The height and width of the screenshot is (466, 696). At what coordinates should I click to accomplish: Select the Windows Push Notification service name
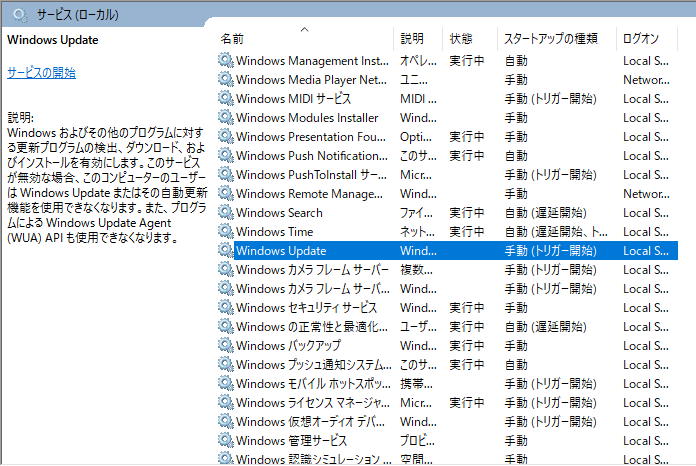pyautogui.click(x=312, y=156)
